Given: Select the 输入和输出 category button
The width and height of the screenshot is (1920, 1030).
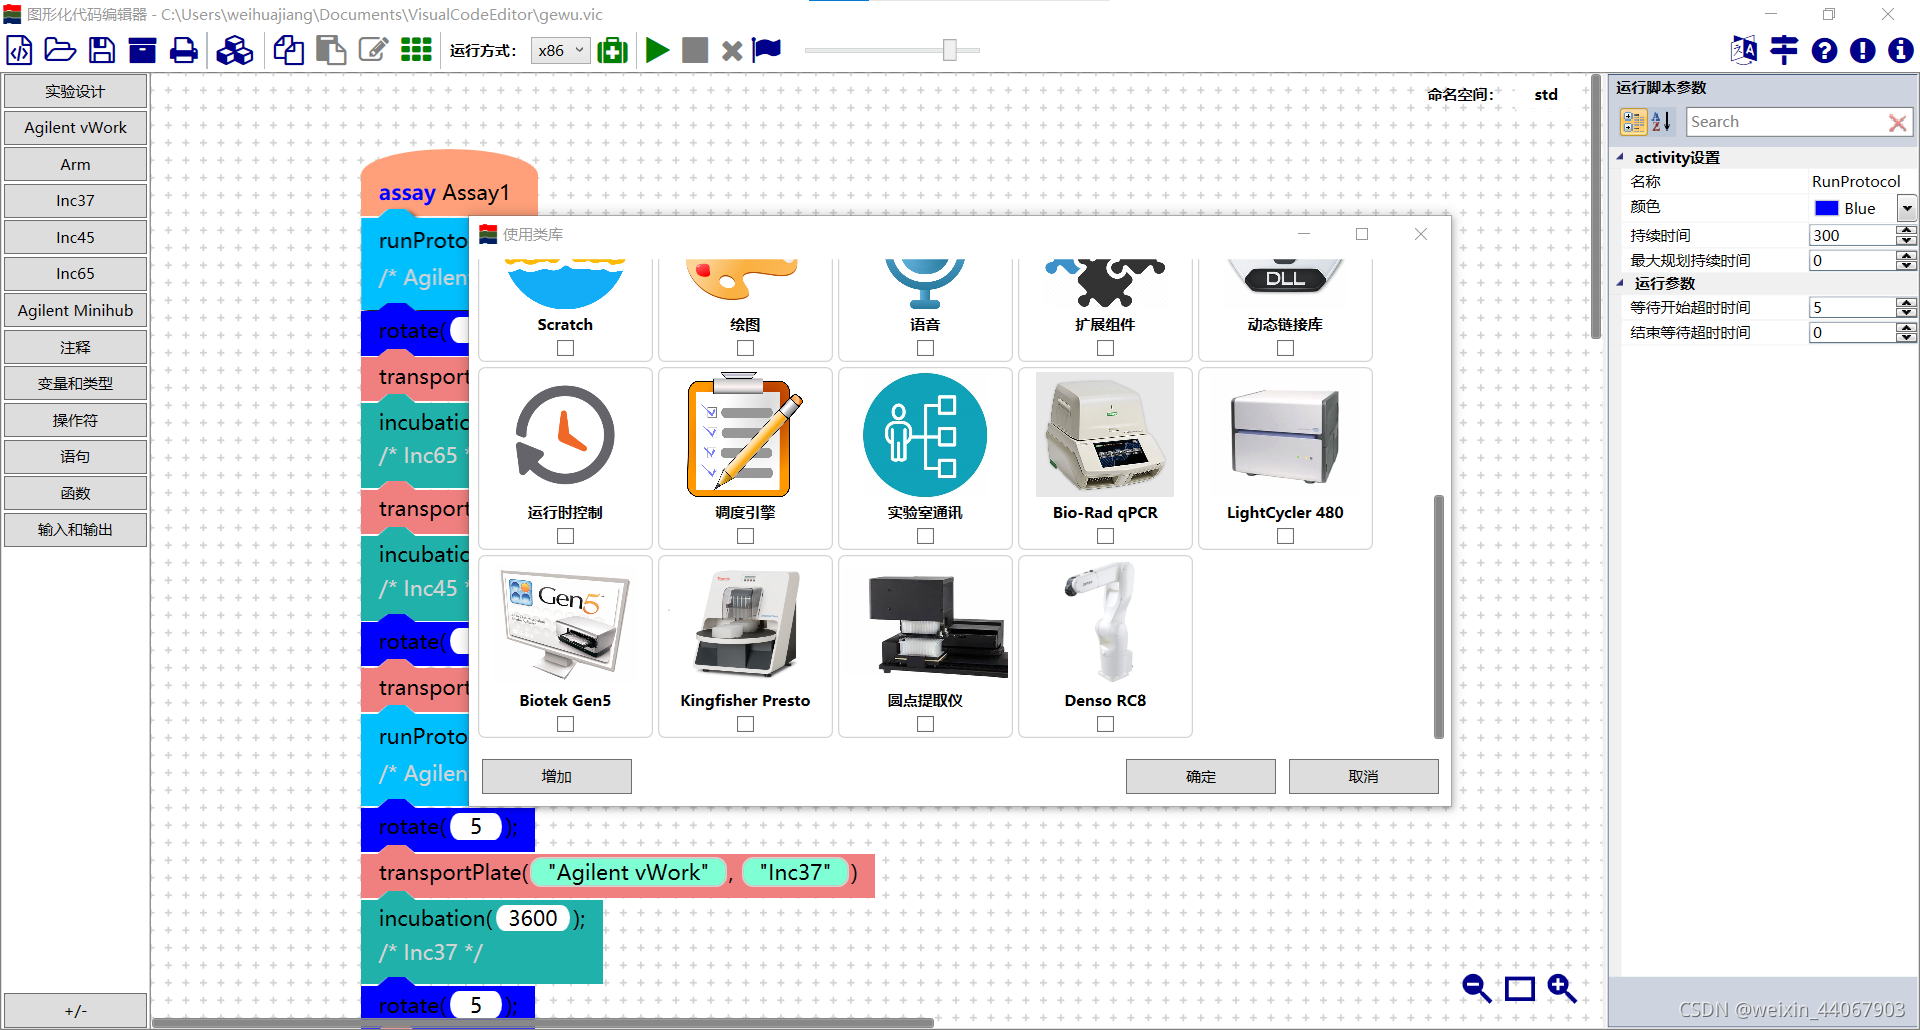Looking at the screenshot, I should point(75,529).
